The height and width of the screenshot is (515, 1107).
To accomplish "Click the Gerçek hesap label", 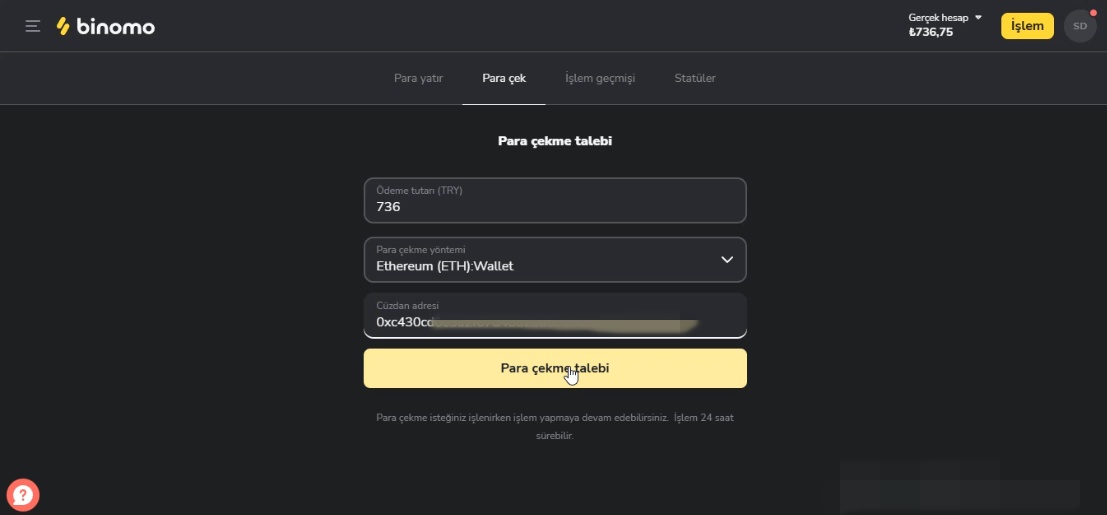I will [x=938, y=17].
